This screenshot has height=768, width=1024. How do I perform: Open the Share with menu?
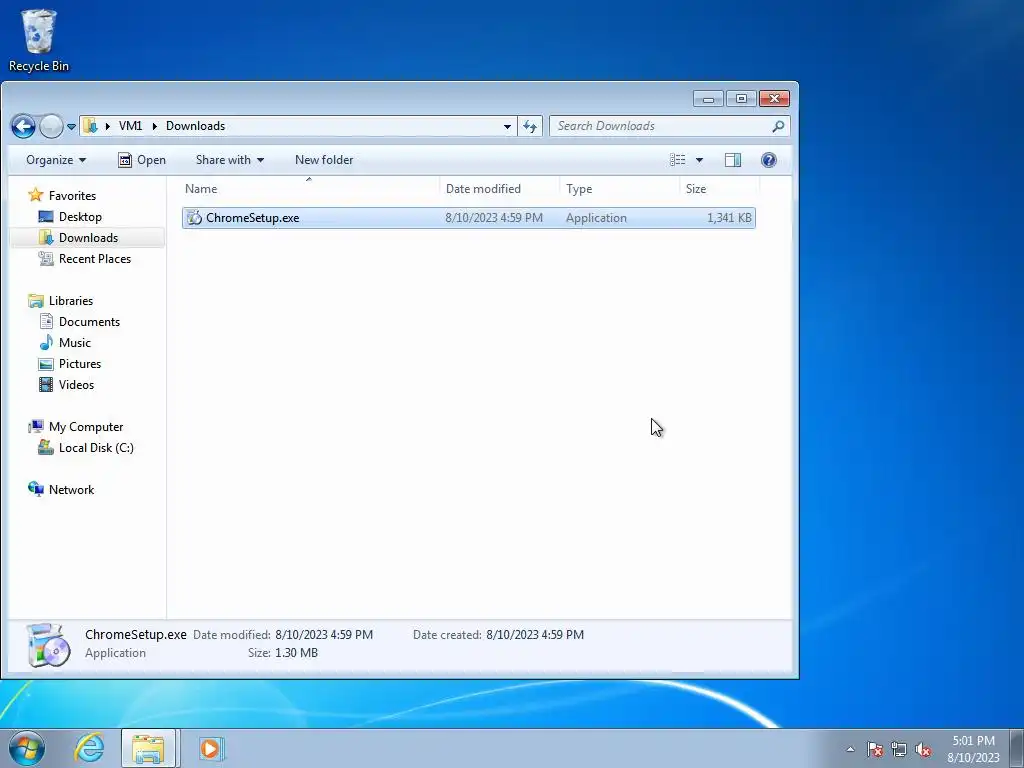click(229, 160)
